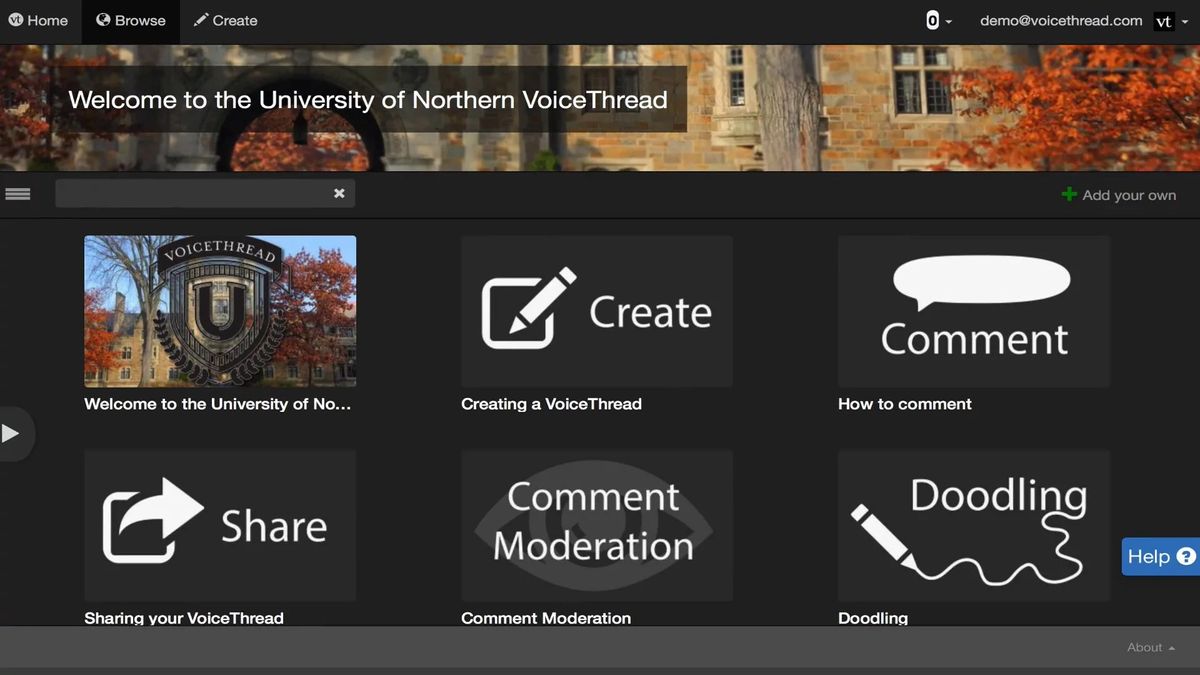Open the Comment Moderation thumbnail

point(596,525)
